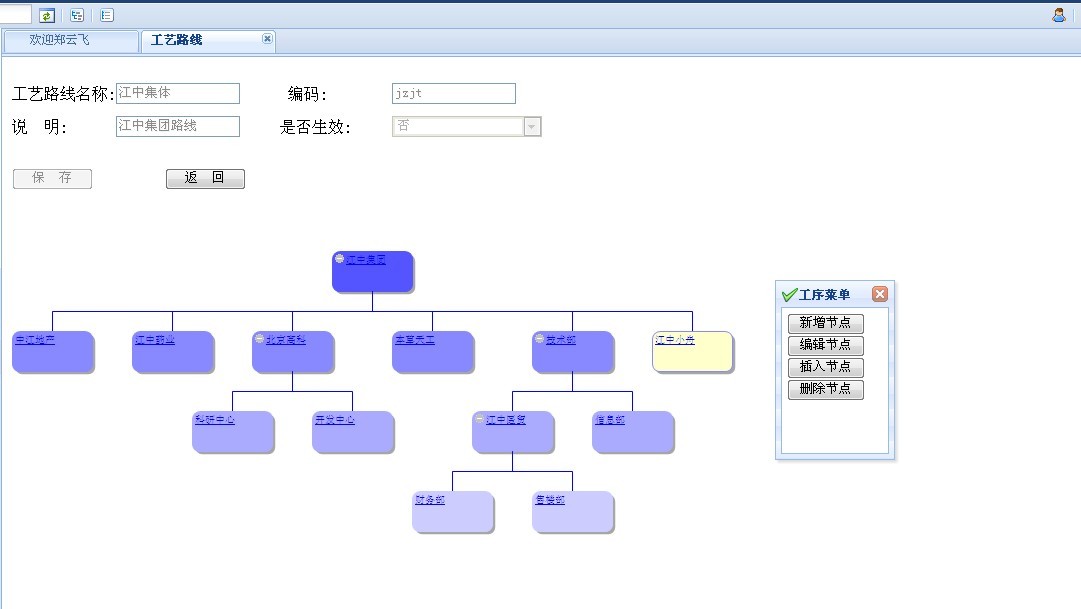Open the 江中集团 node link

[x=366, y=260]
